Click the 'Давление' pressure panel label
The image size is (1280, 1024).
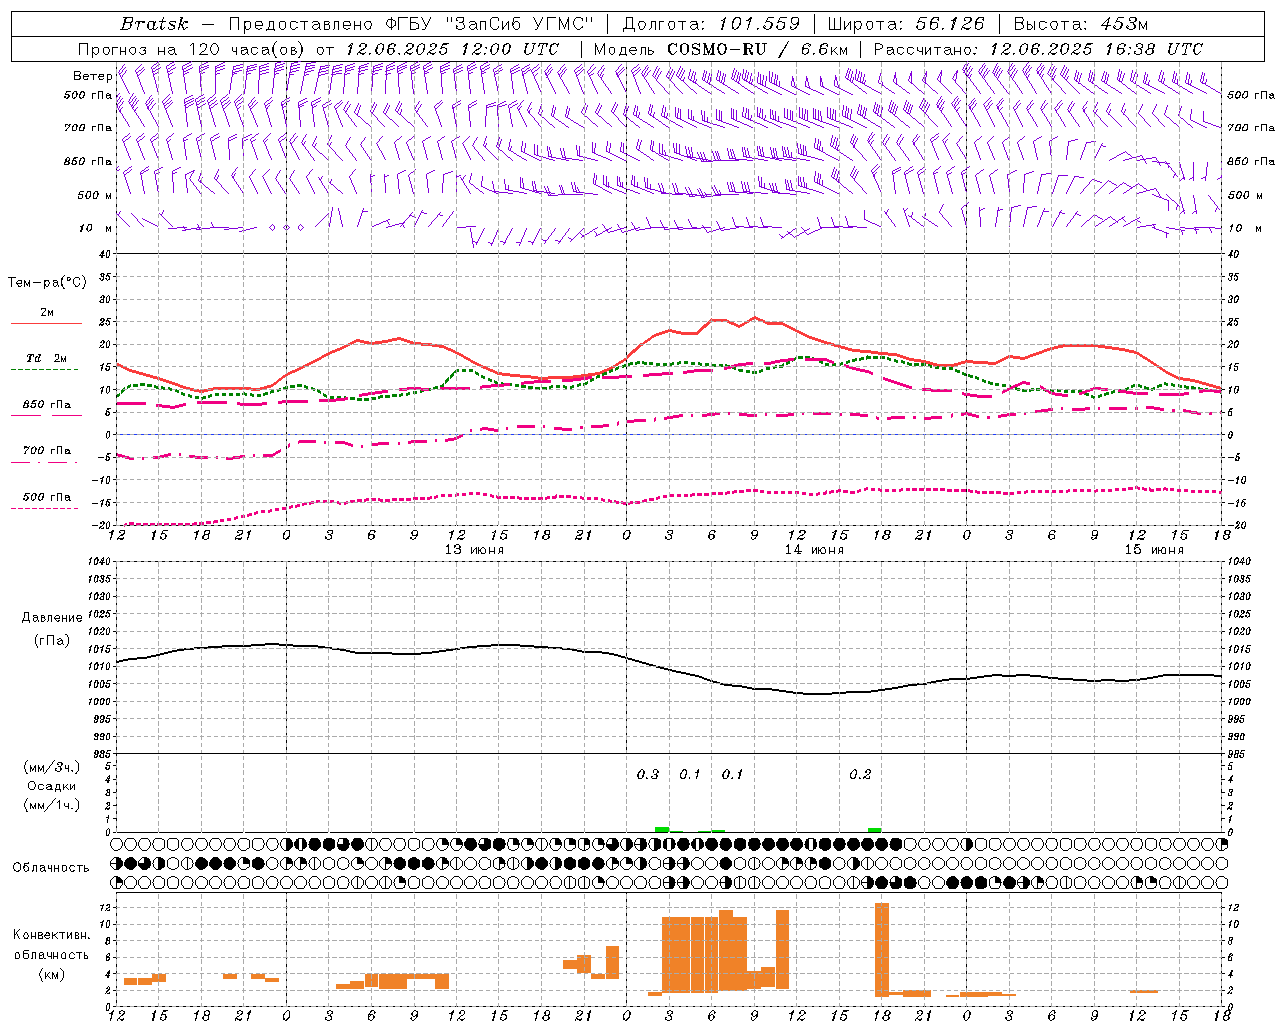pyautogui.click(x=51, y=618)
